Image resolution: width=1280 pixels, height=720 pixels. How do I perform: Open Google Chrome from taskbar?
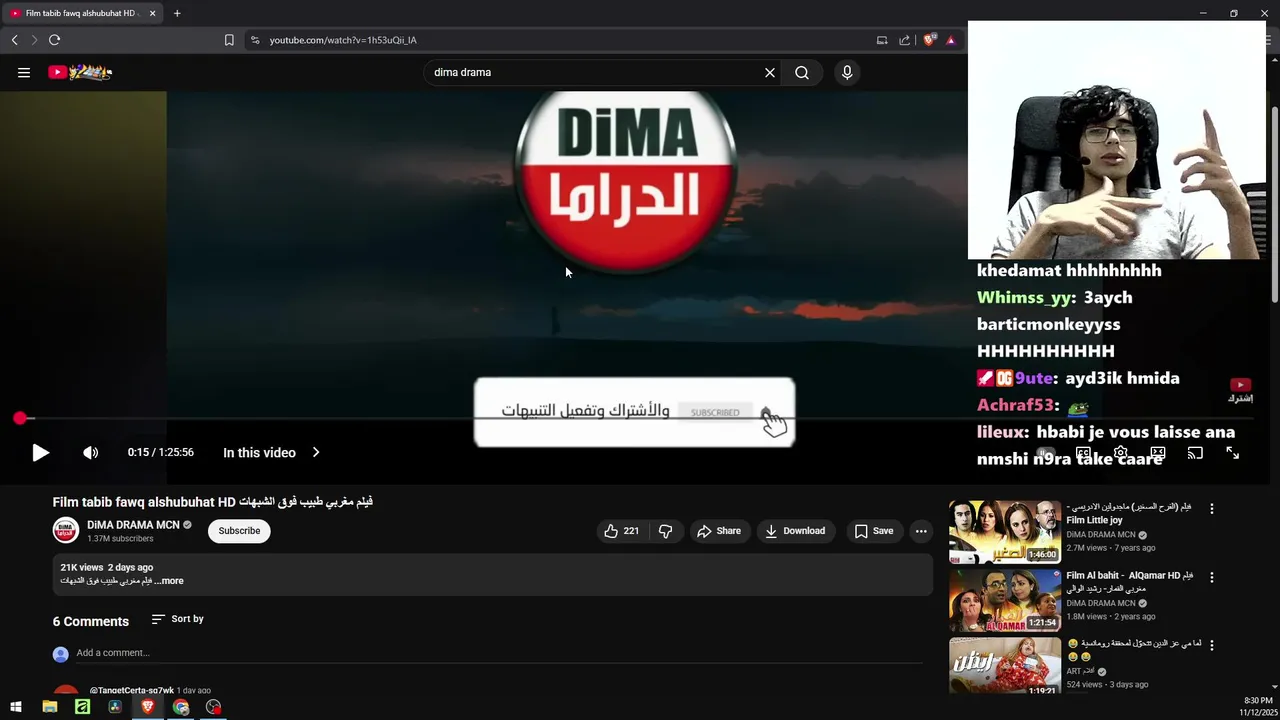click(x=181, y=707)
